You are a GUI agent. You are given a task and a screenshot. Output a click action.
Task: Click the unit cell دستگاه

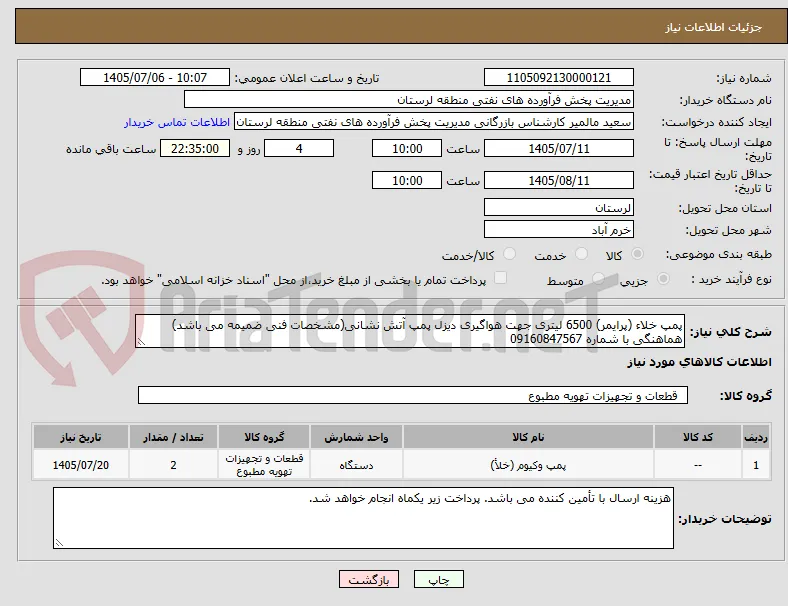tap(356, 465)
